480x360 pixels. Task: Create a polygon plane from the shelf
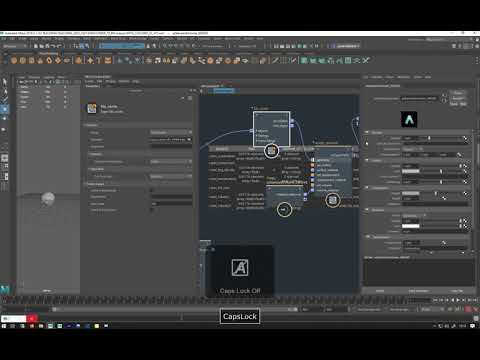click(58, 60)
